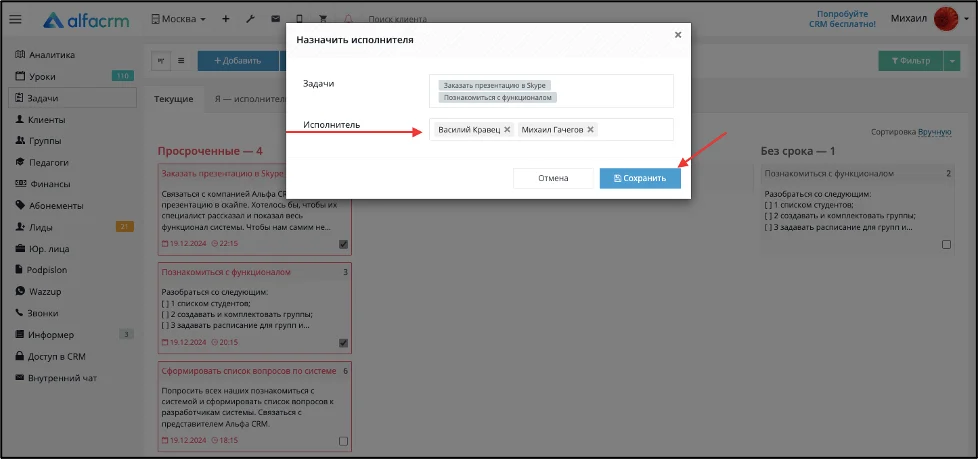979x460 pixels.
Task: Open the envelope mail icon
Action: tap(275, 19)
